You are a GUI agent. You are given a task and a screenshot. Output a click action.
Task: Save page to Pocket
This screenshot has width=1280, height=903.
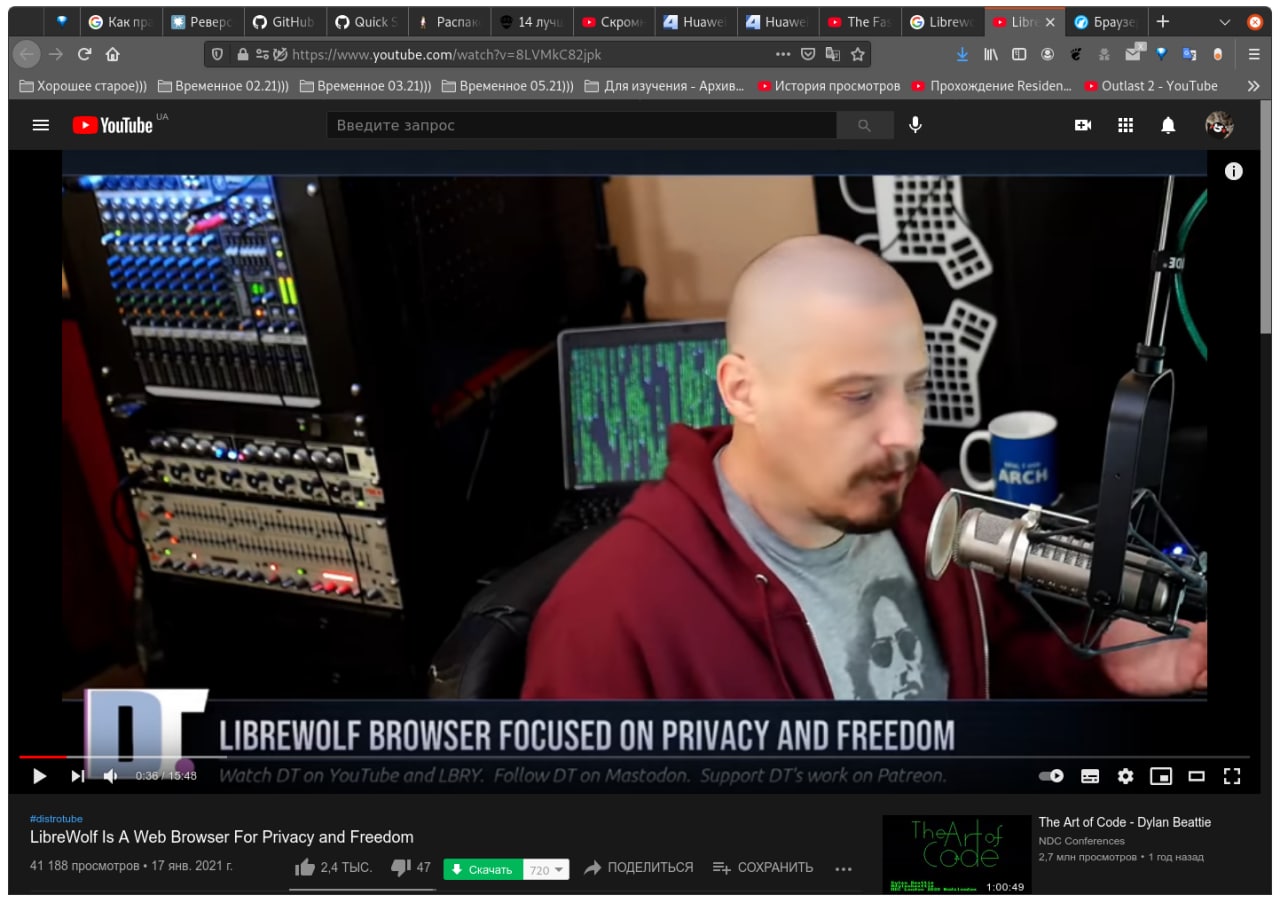pyautogui.click(x=808, y=54)
